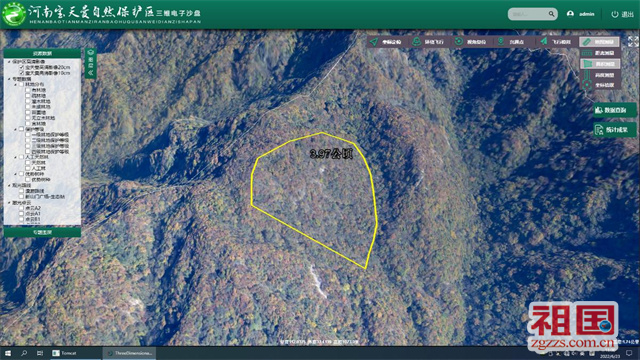
Task: Start the flight simulation tool
Action: [x=544, y=42]
